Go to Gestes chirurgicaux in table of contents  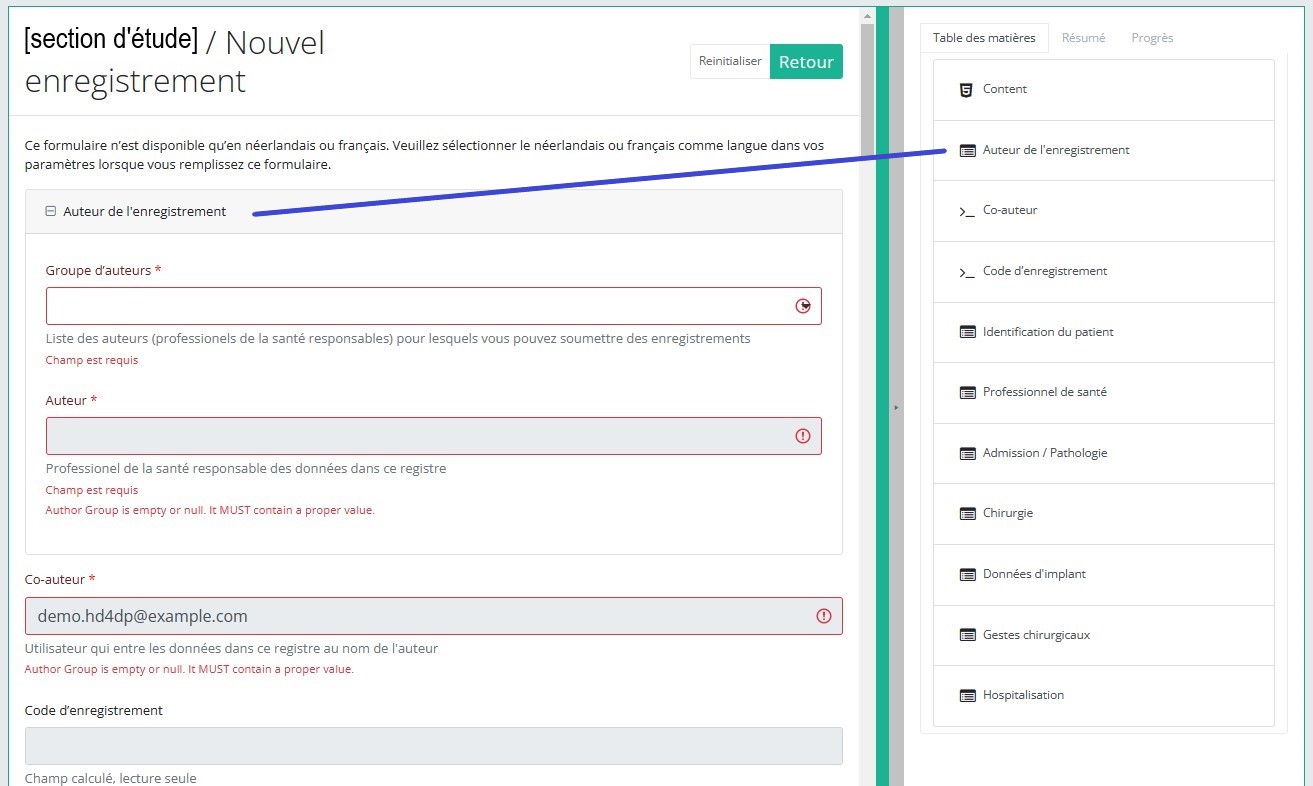1036,635
